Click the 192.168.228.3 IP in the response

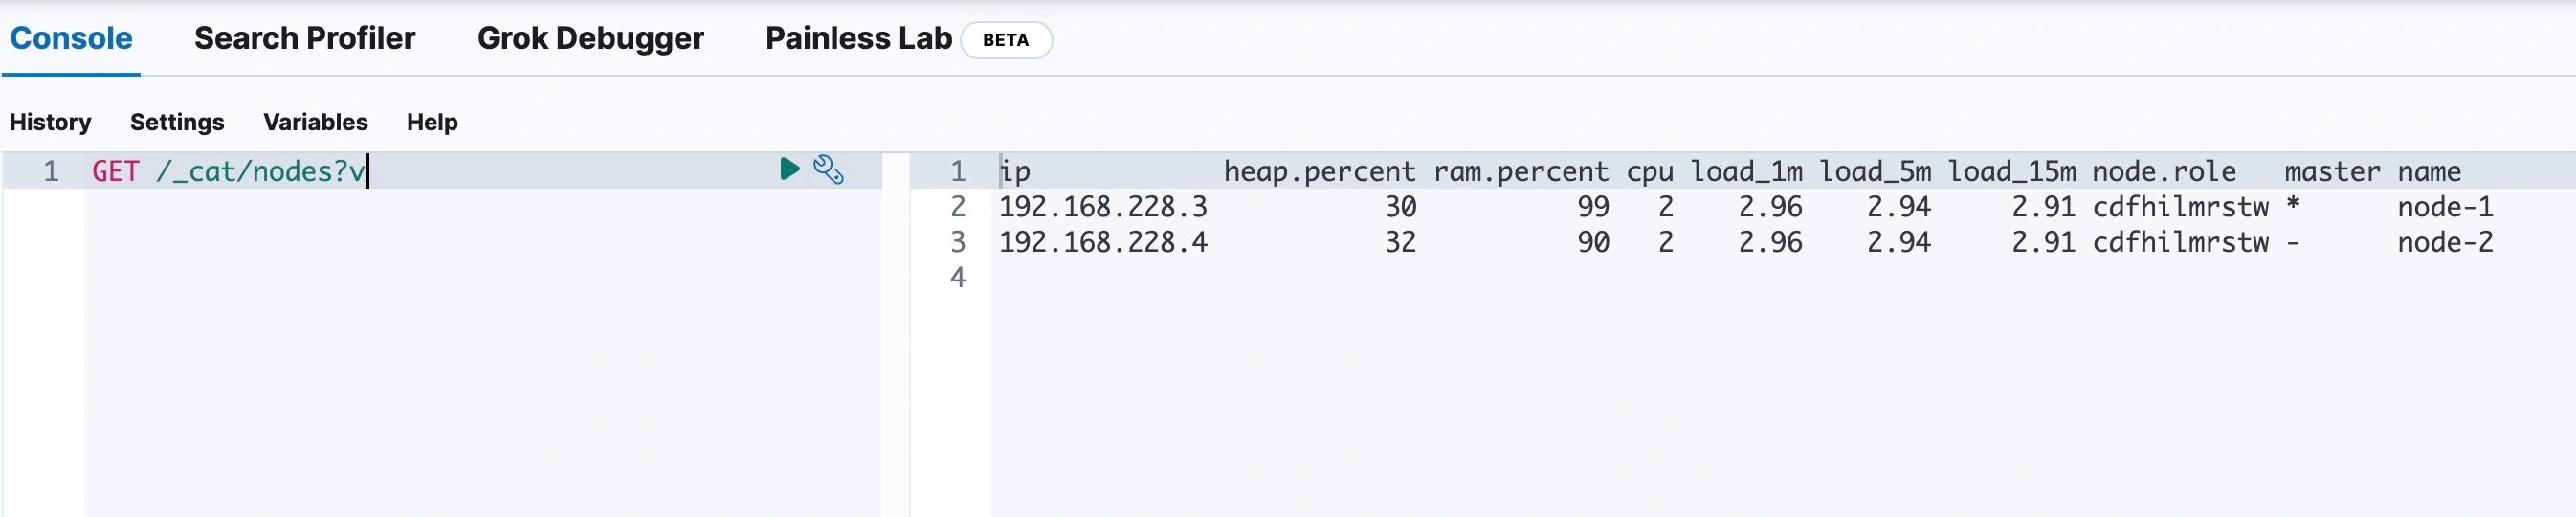click(x=1103, y=207)
